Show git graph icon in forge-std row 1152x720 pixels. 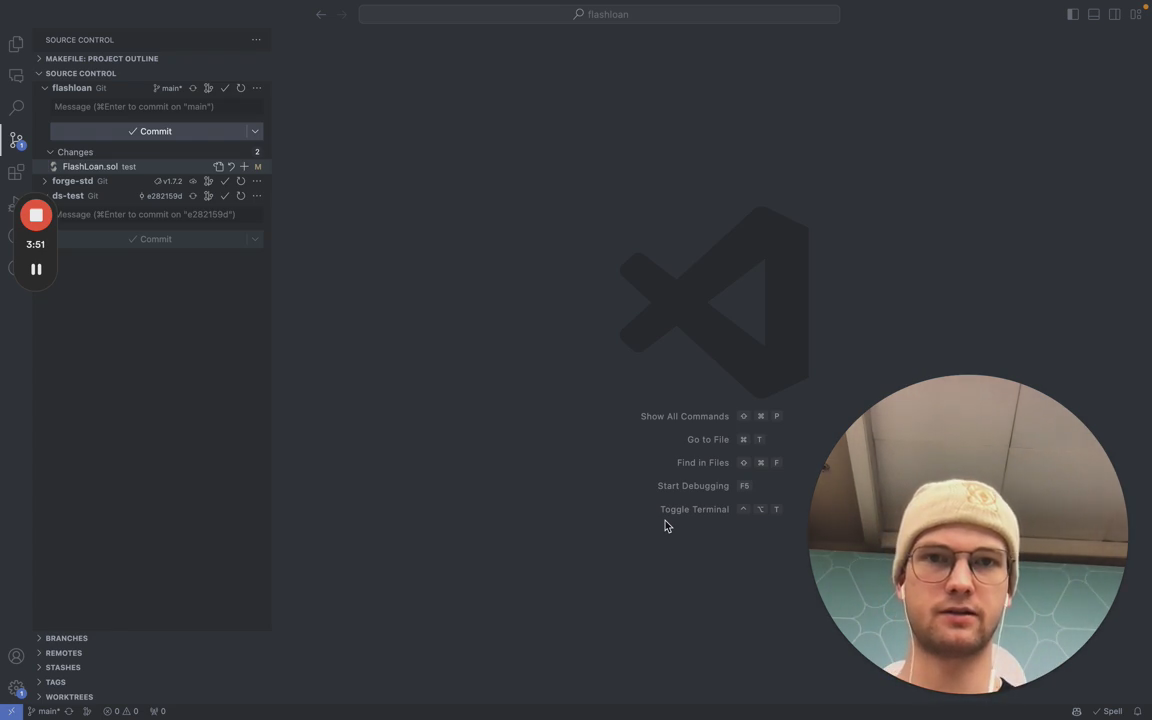(x=209, y=181)
